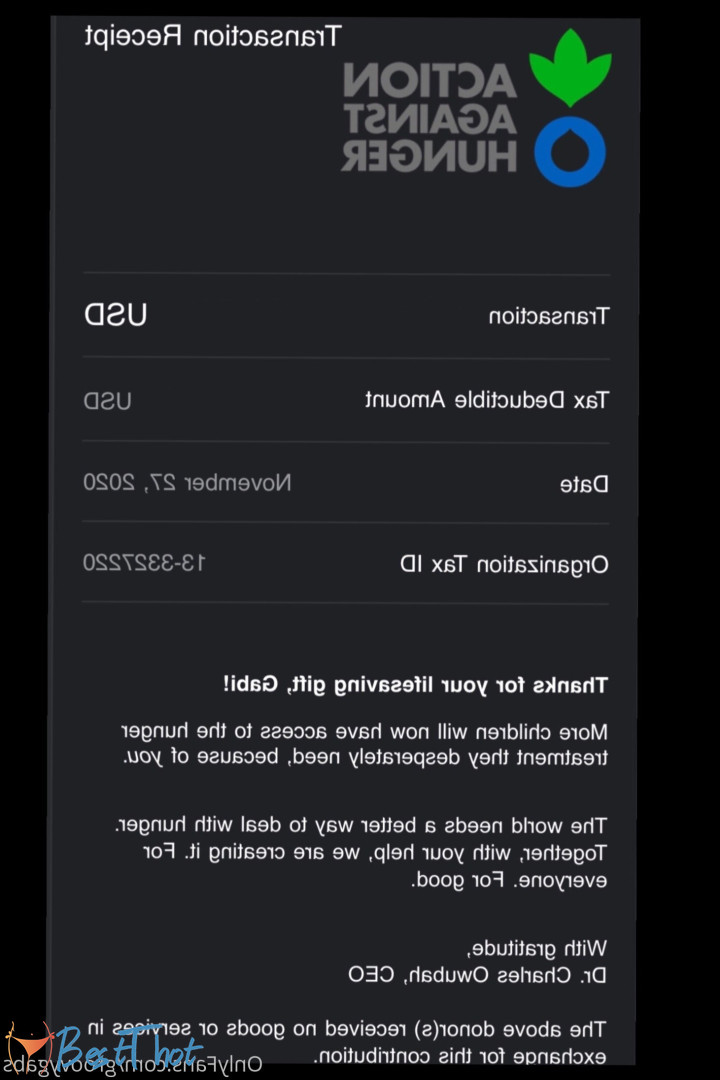Screen dimensions: 720x1080
Task: Click the With gratitude sign-off line
Action: pos(538,947)
